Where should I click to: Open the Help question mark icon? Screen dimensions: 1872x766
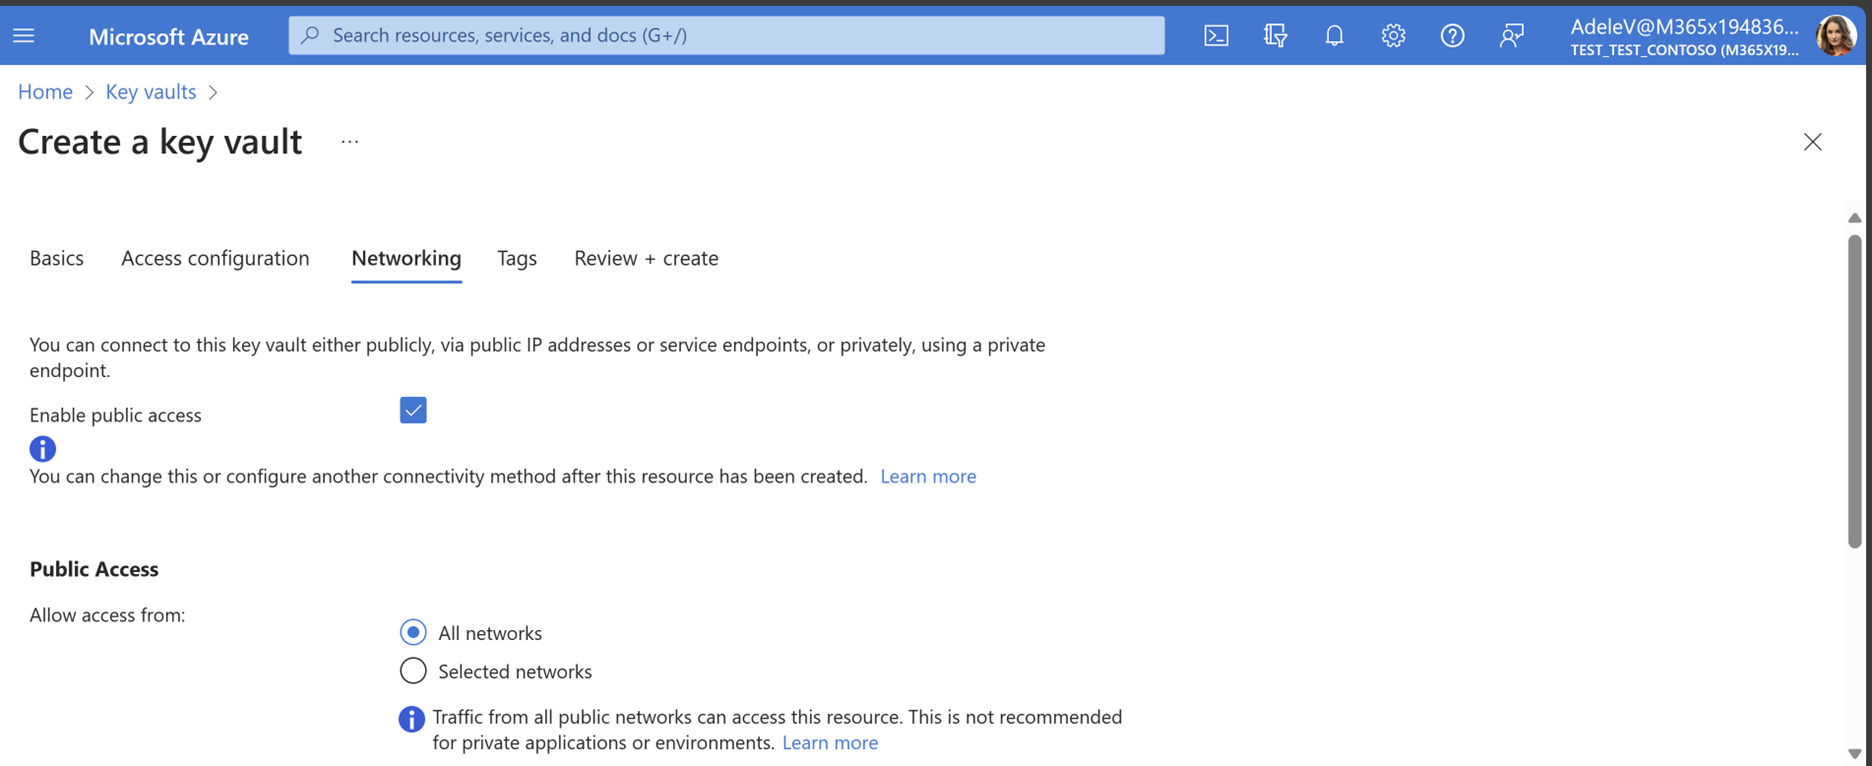tap(1452, 36)
